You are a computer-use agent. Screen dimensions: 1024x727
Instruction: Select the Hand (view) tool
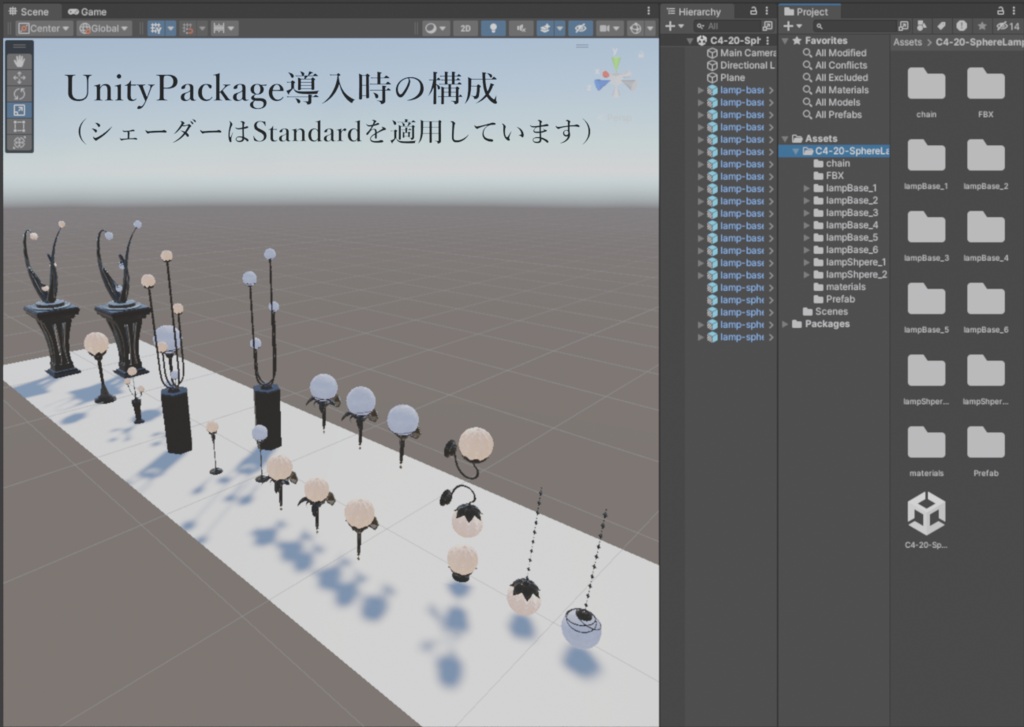coord(20,61)
